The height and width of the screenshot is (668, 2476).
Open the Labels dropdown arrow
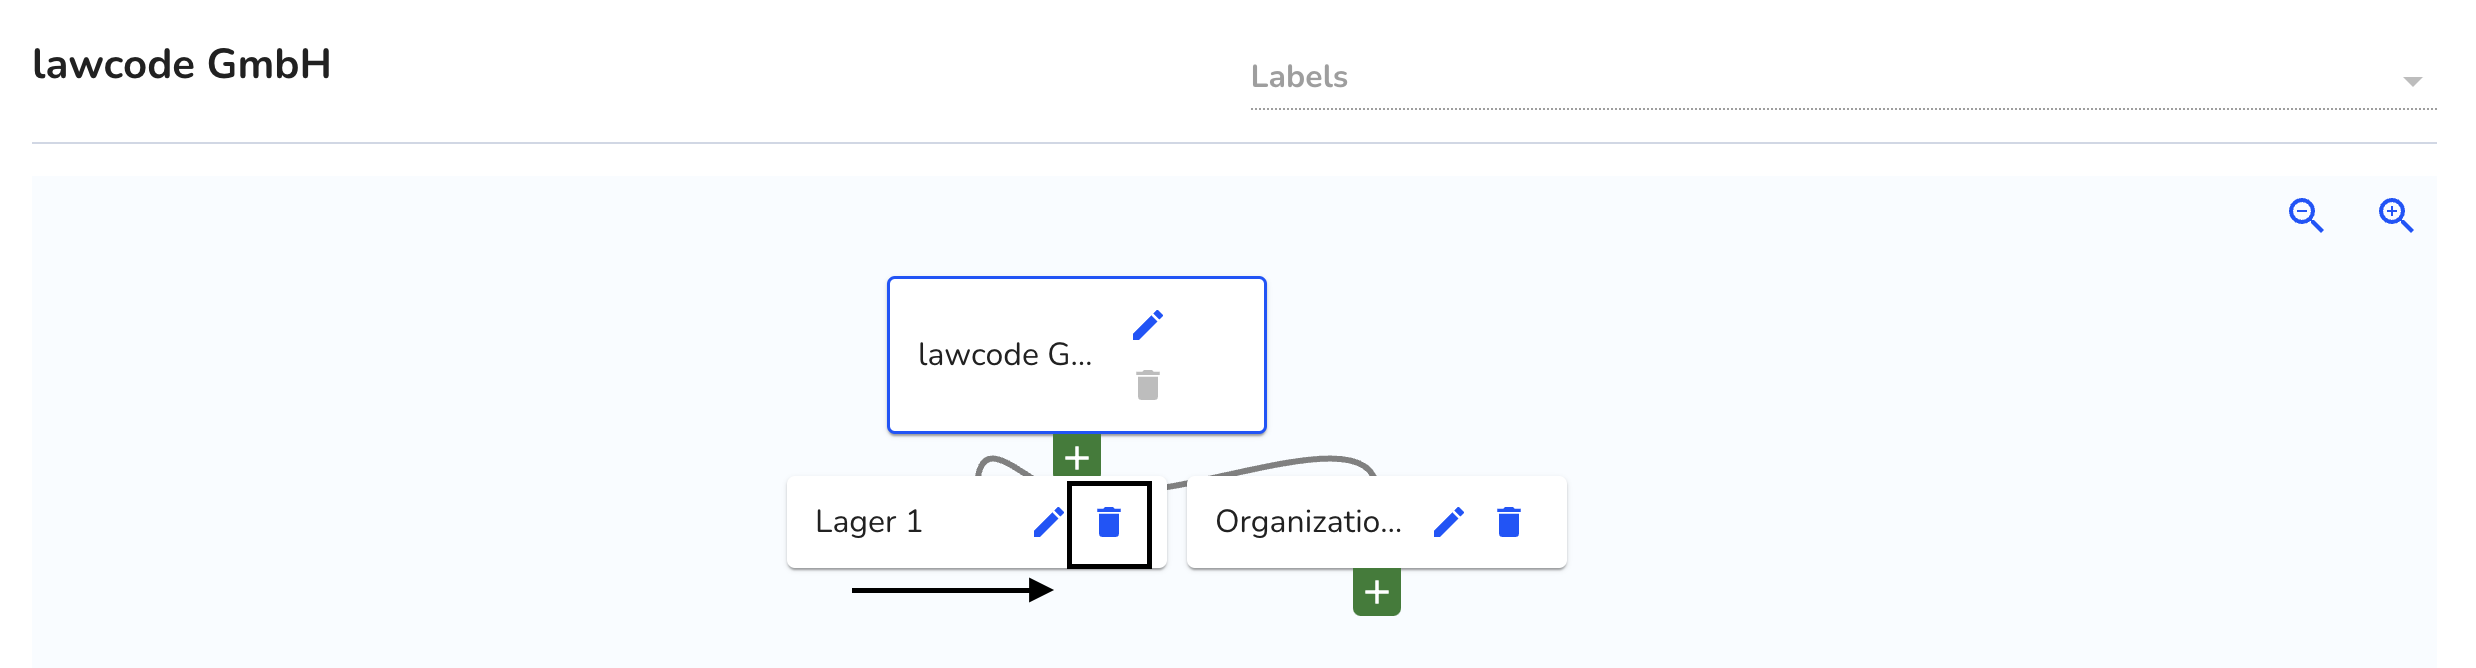[x=2413, y=81]
